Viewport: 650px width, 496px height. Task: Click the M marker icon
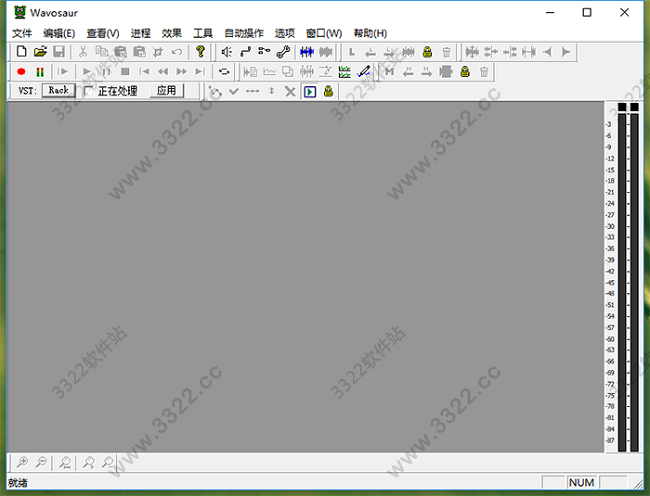389,72
